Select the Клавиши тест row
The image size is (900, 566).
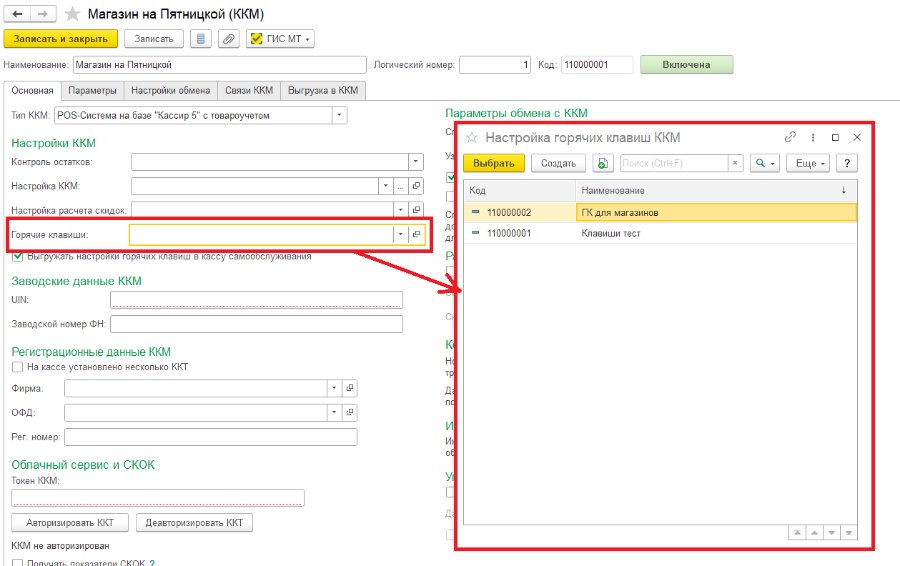coord(660,233)
